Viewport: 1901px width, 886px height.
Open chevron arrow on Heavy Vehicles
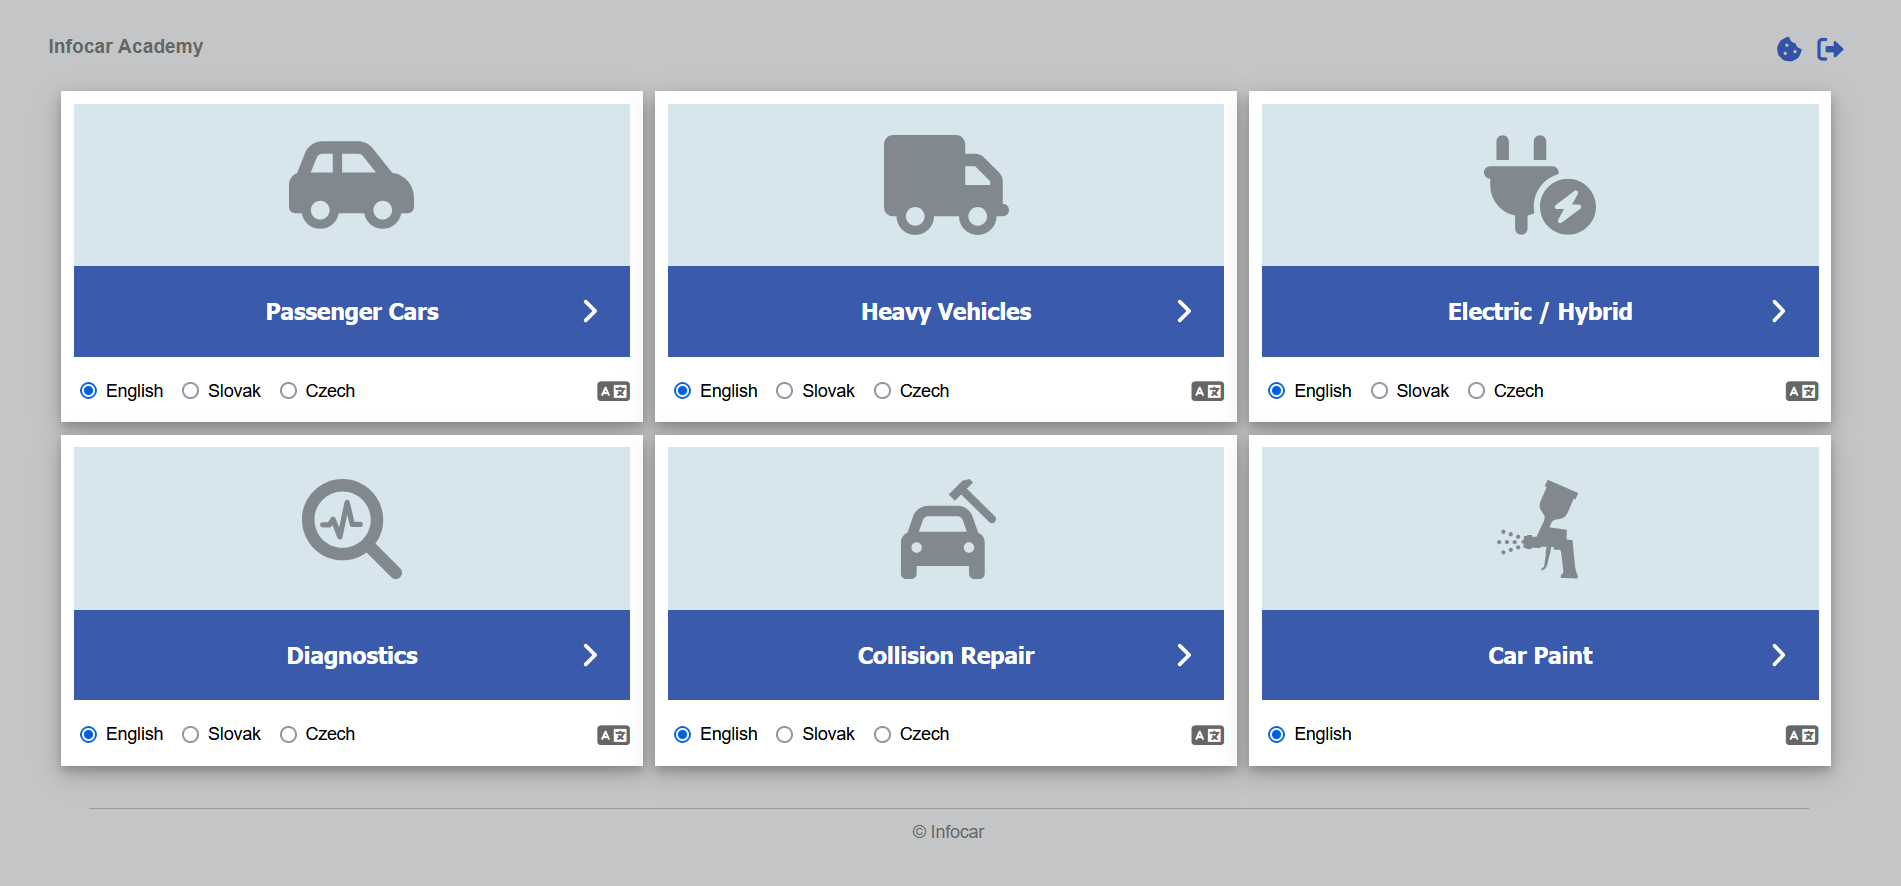(1184, 311)
